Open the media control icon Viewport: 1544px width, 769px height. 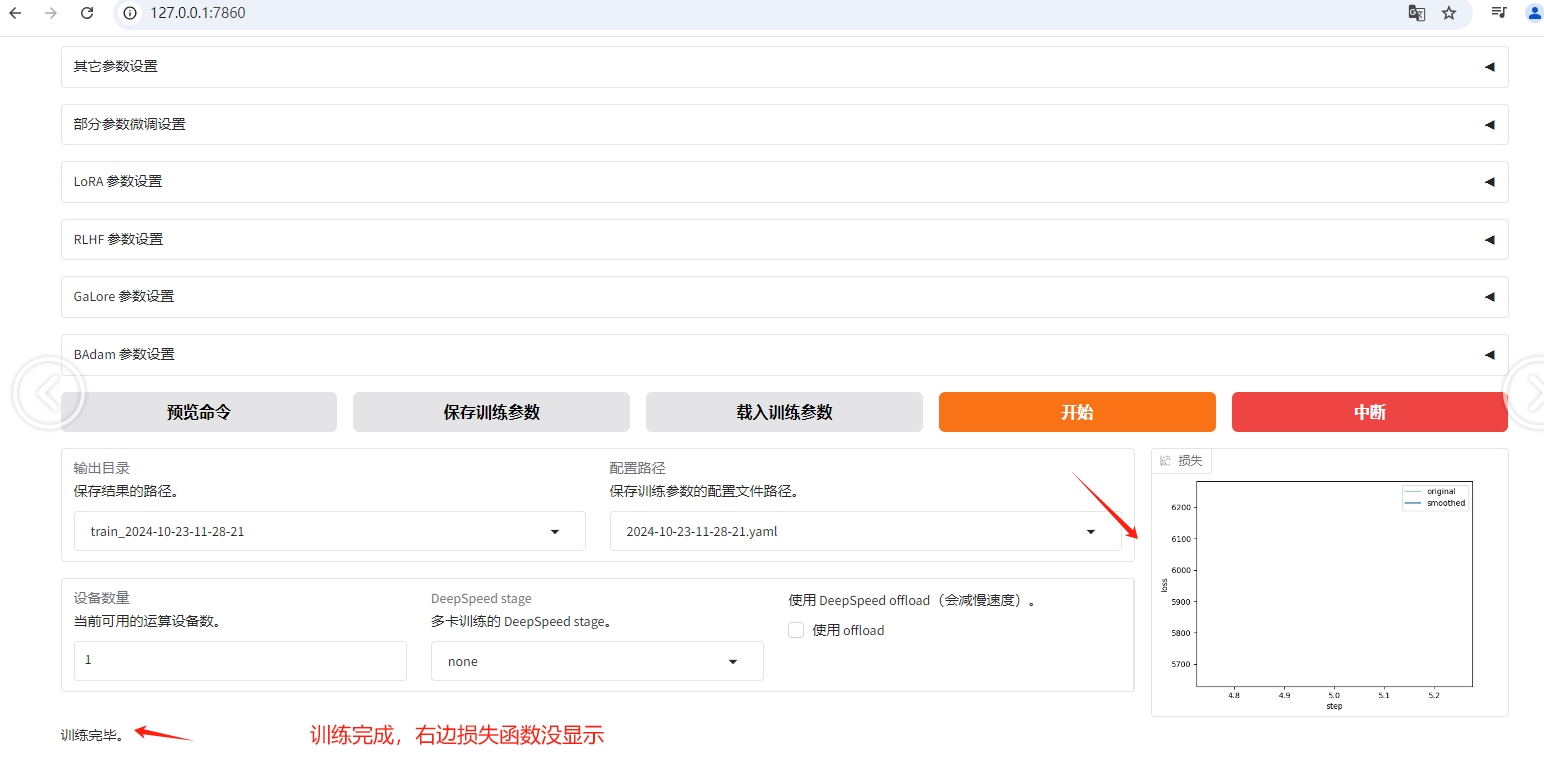pyautogui.click(x=1498, y=13)
